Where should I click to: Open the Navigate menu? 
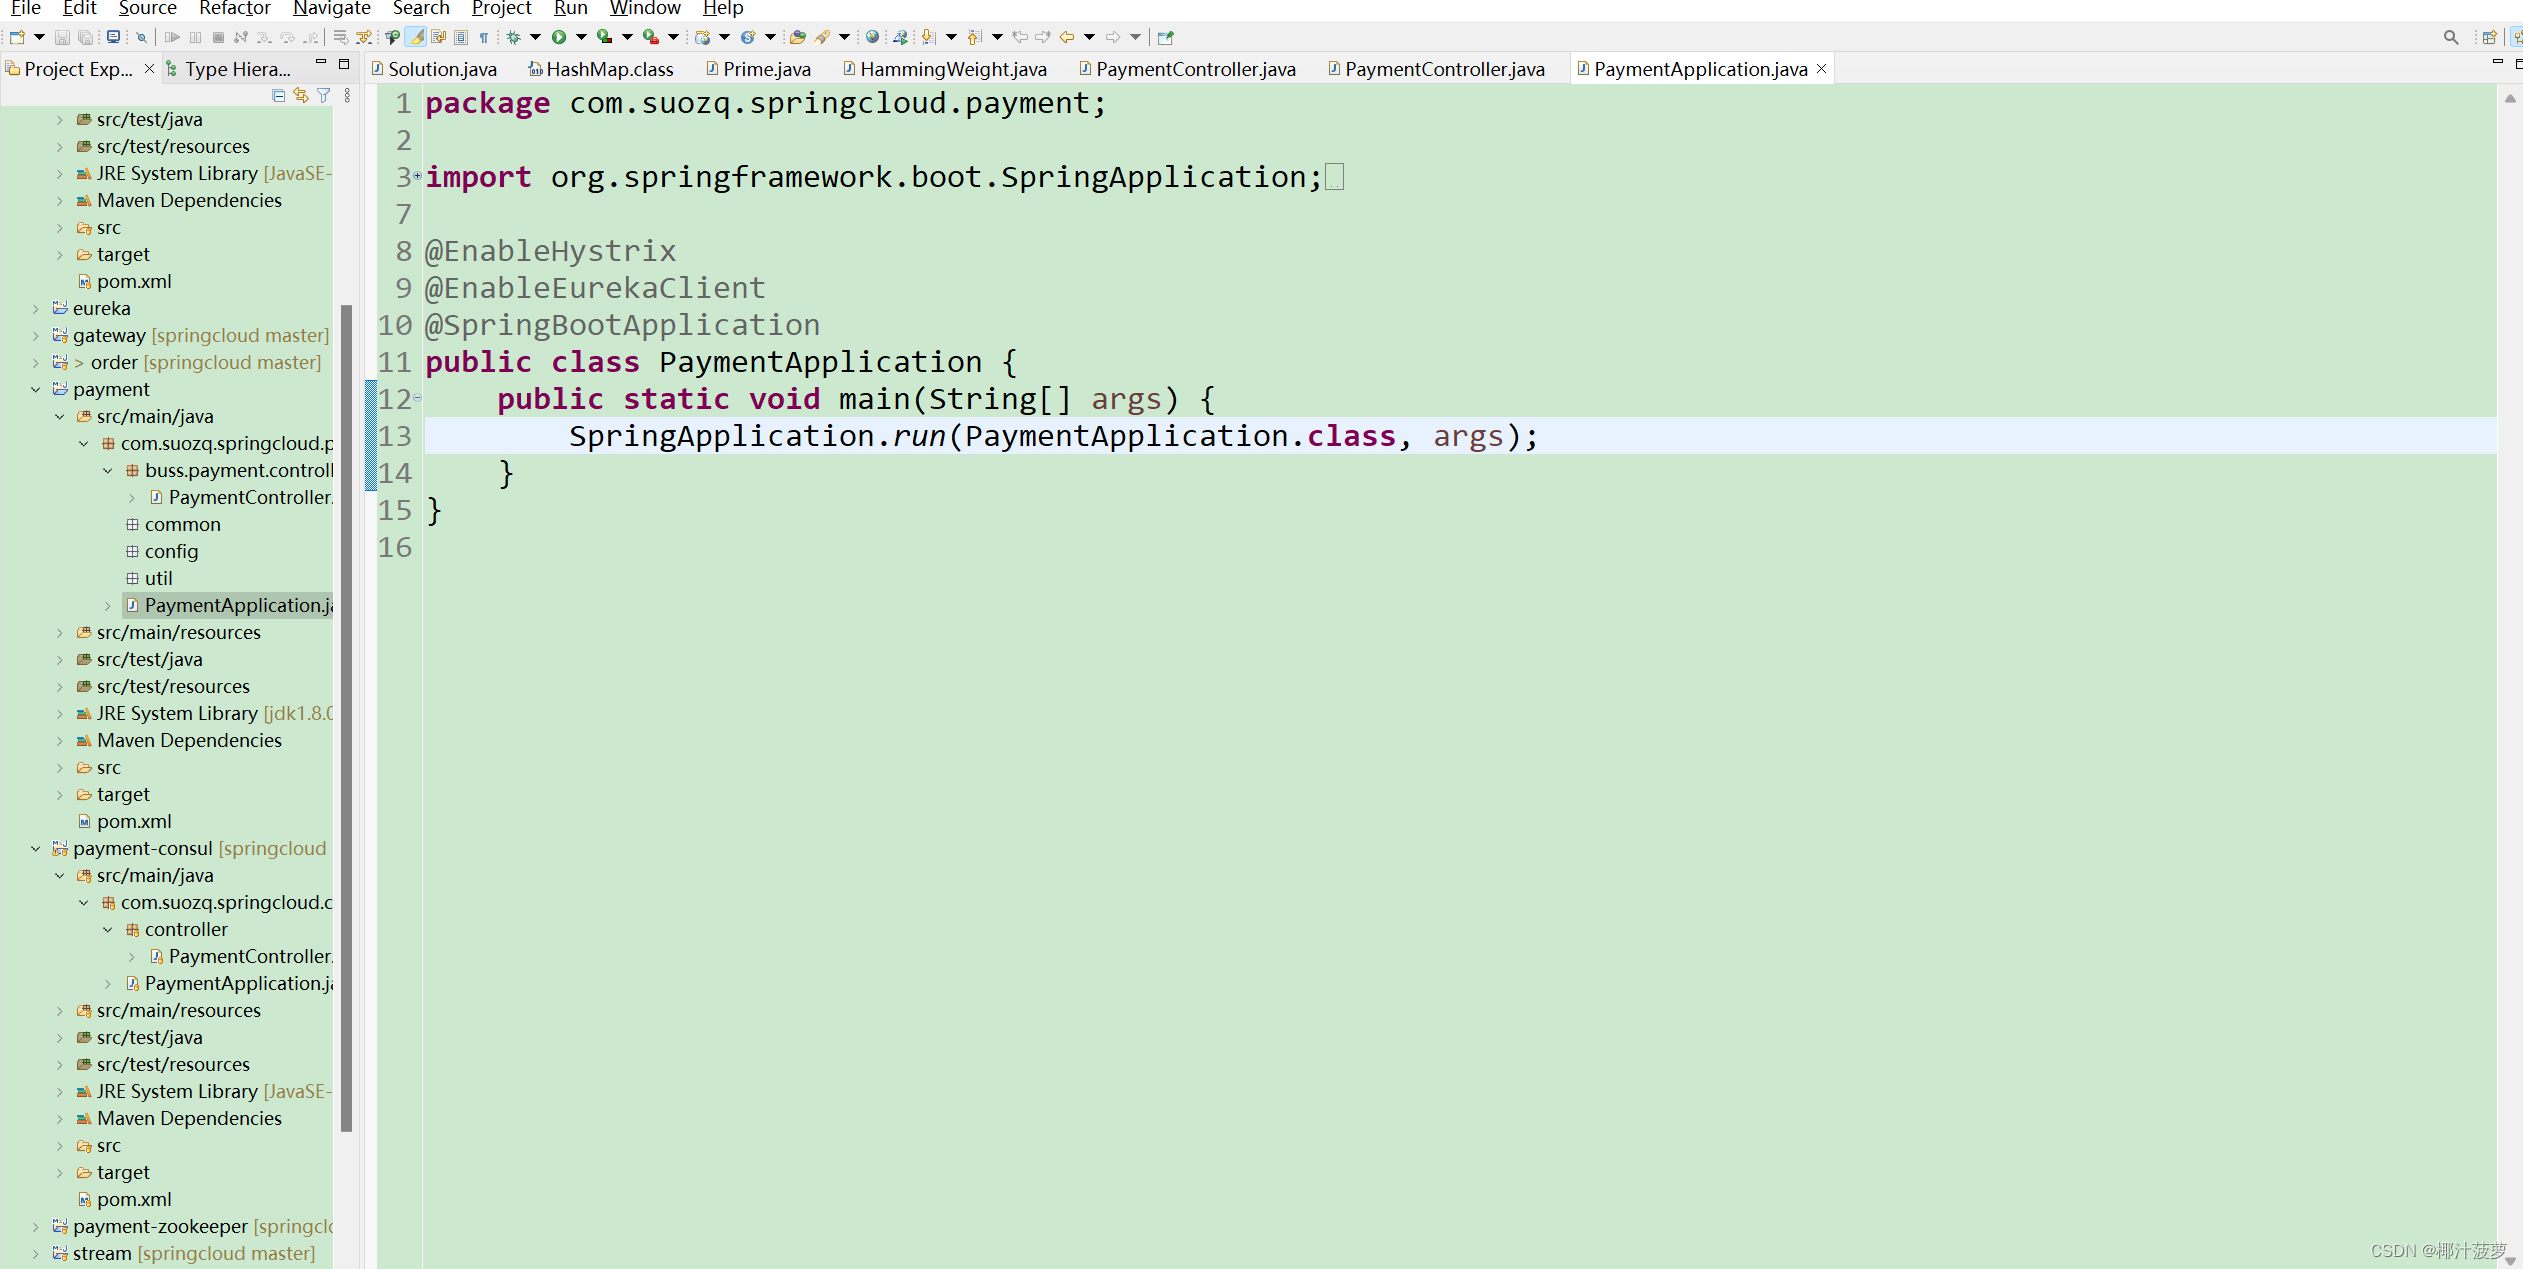(x=331, y=9)
